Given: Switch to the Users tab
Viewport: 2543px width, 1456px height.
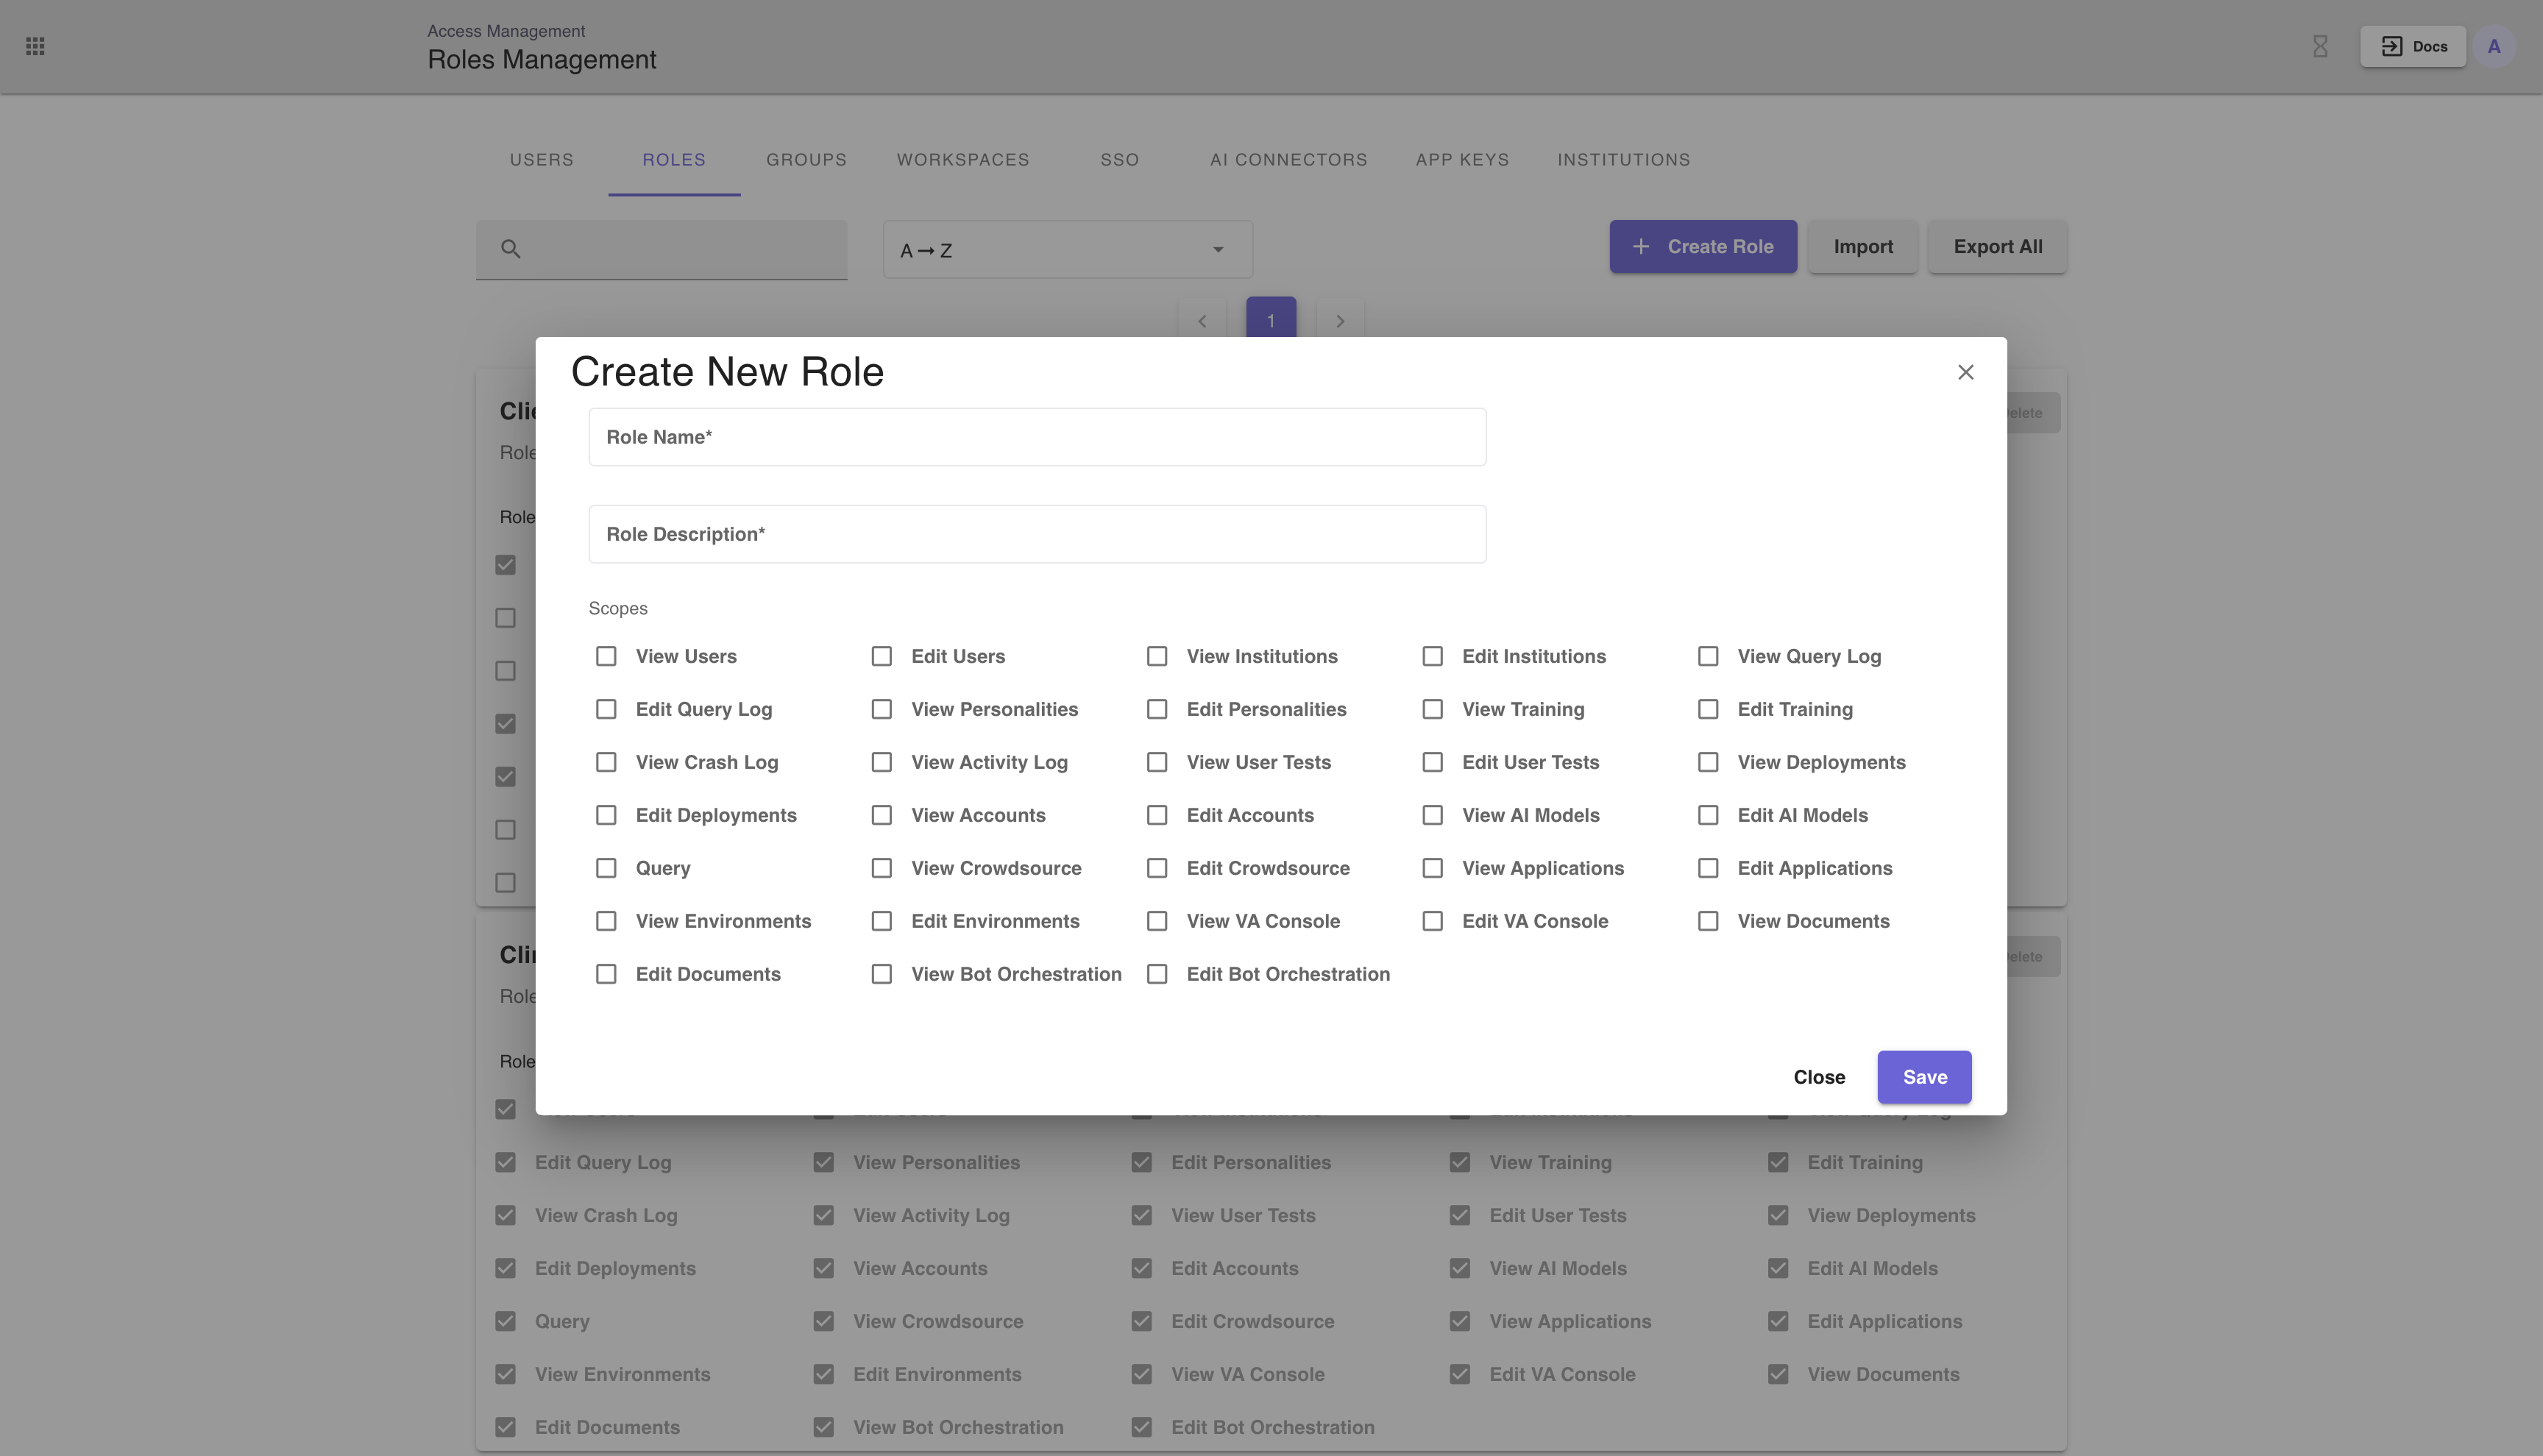Looking at the screenshot, I should tap(542, 160).
